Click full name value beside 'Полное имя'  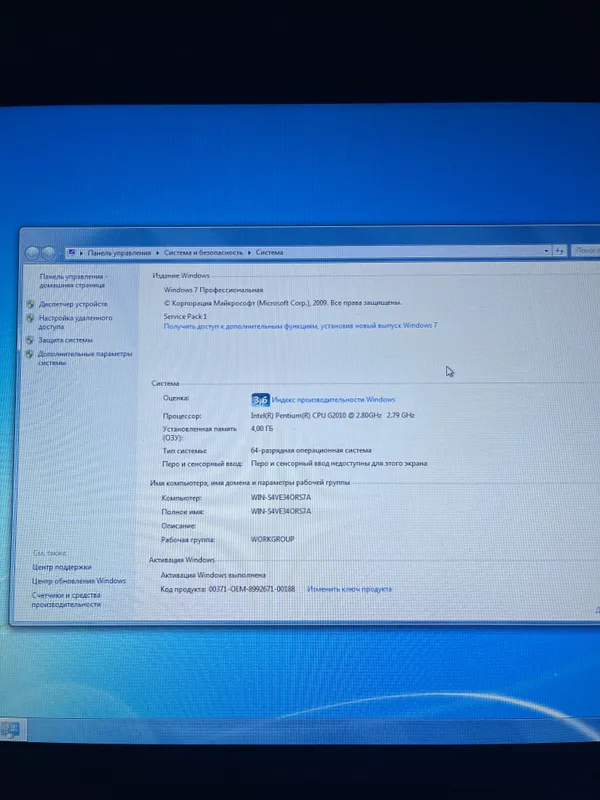click(x=281, y=511)
